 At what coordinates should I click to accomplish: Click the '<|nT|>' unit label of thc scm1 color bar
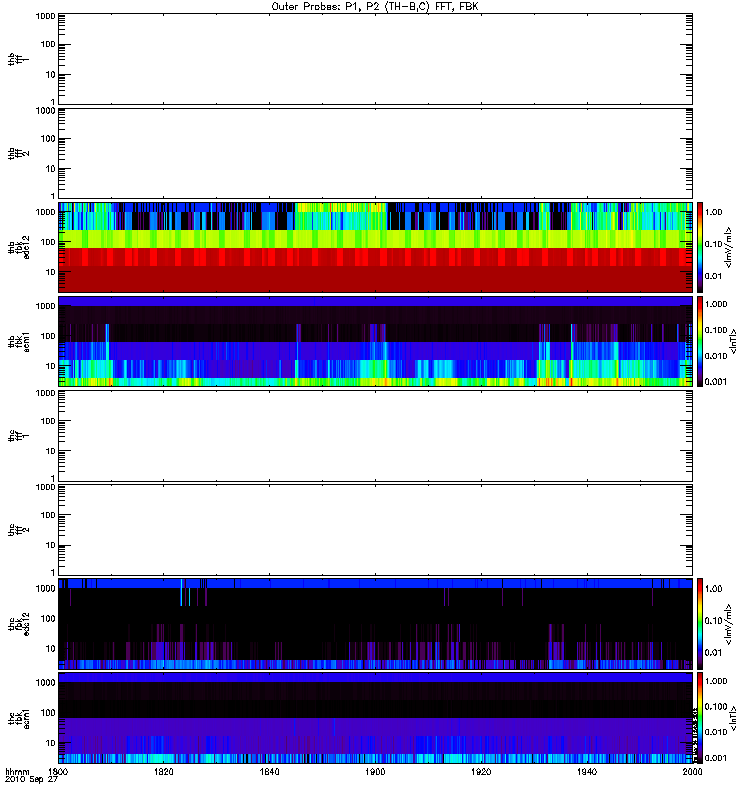(x=733, y=718)
